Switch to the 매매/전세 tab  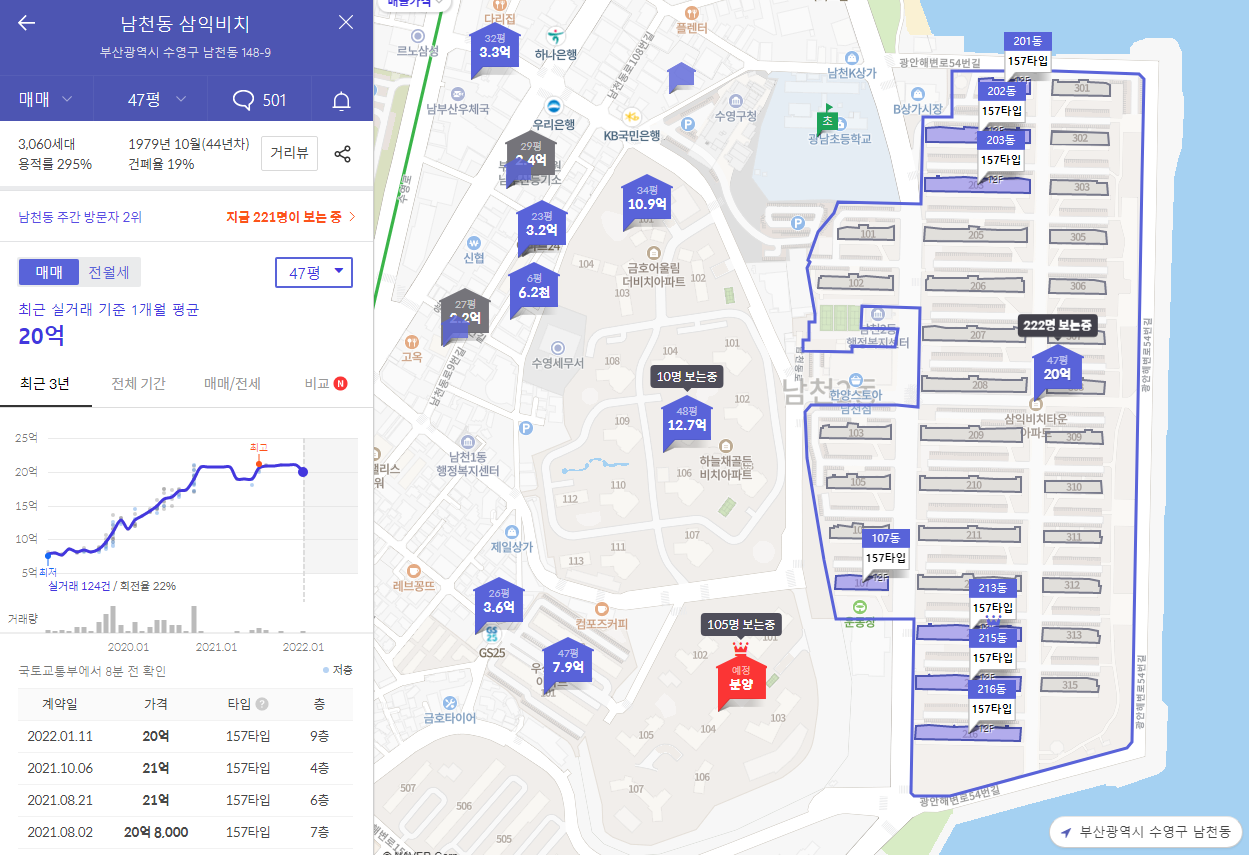pyautogui.click(x=232, y=384)
